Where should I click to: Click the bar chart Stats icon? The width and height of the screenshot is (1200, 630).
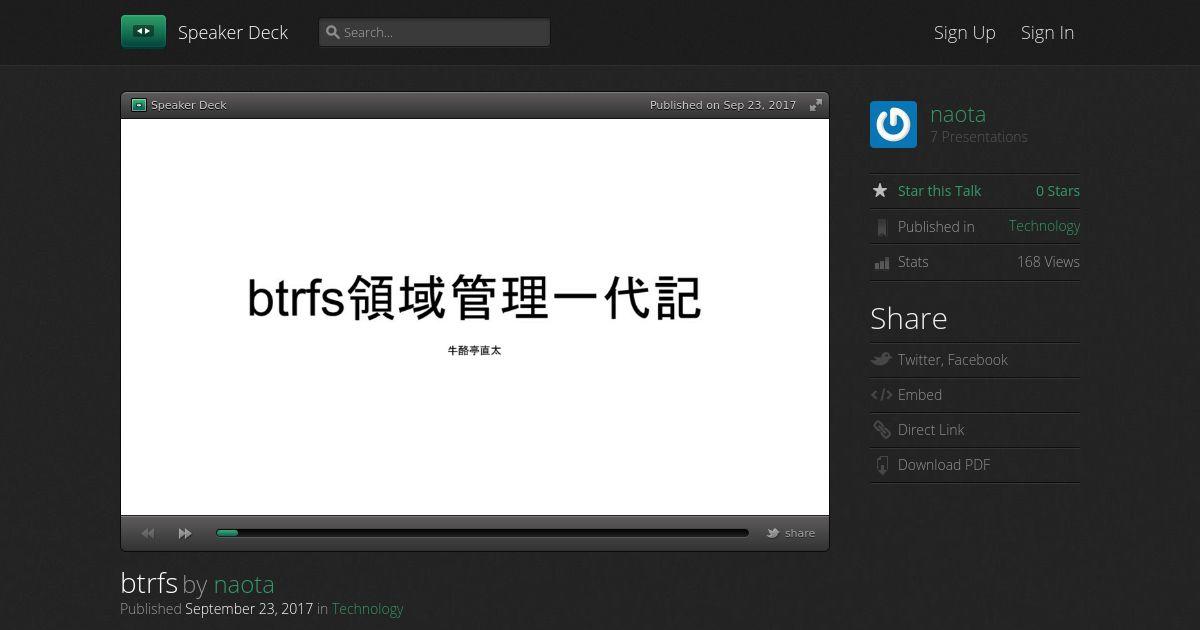pos(881,263)
